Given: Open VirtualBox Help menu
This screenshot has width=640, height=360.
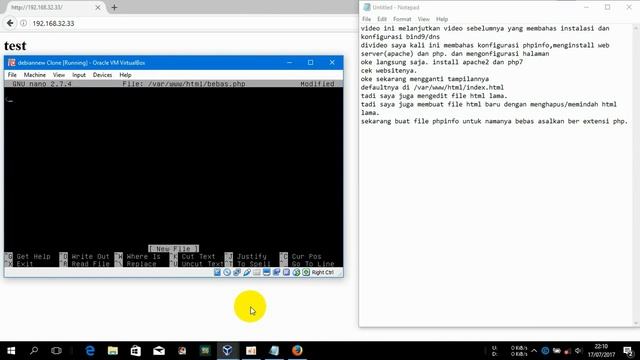Looking at the screenshot, I should click(x=125, y=75).
